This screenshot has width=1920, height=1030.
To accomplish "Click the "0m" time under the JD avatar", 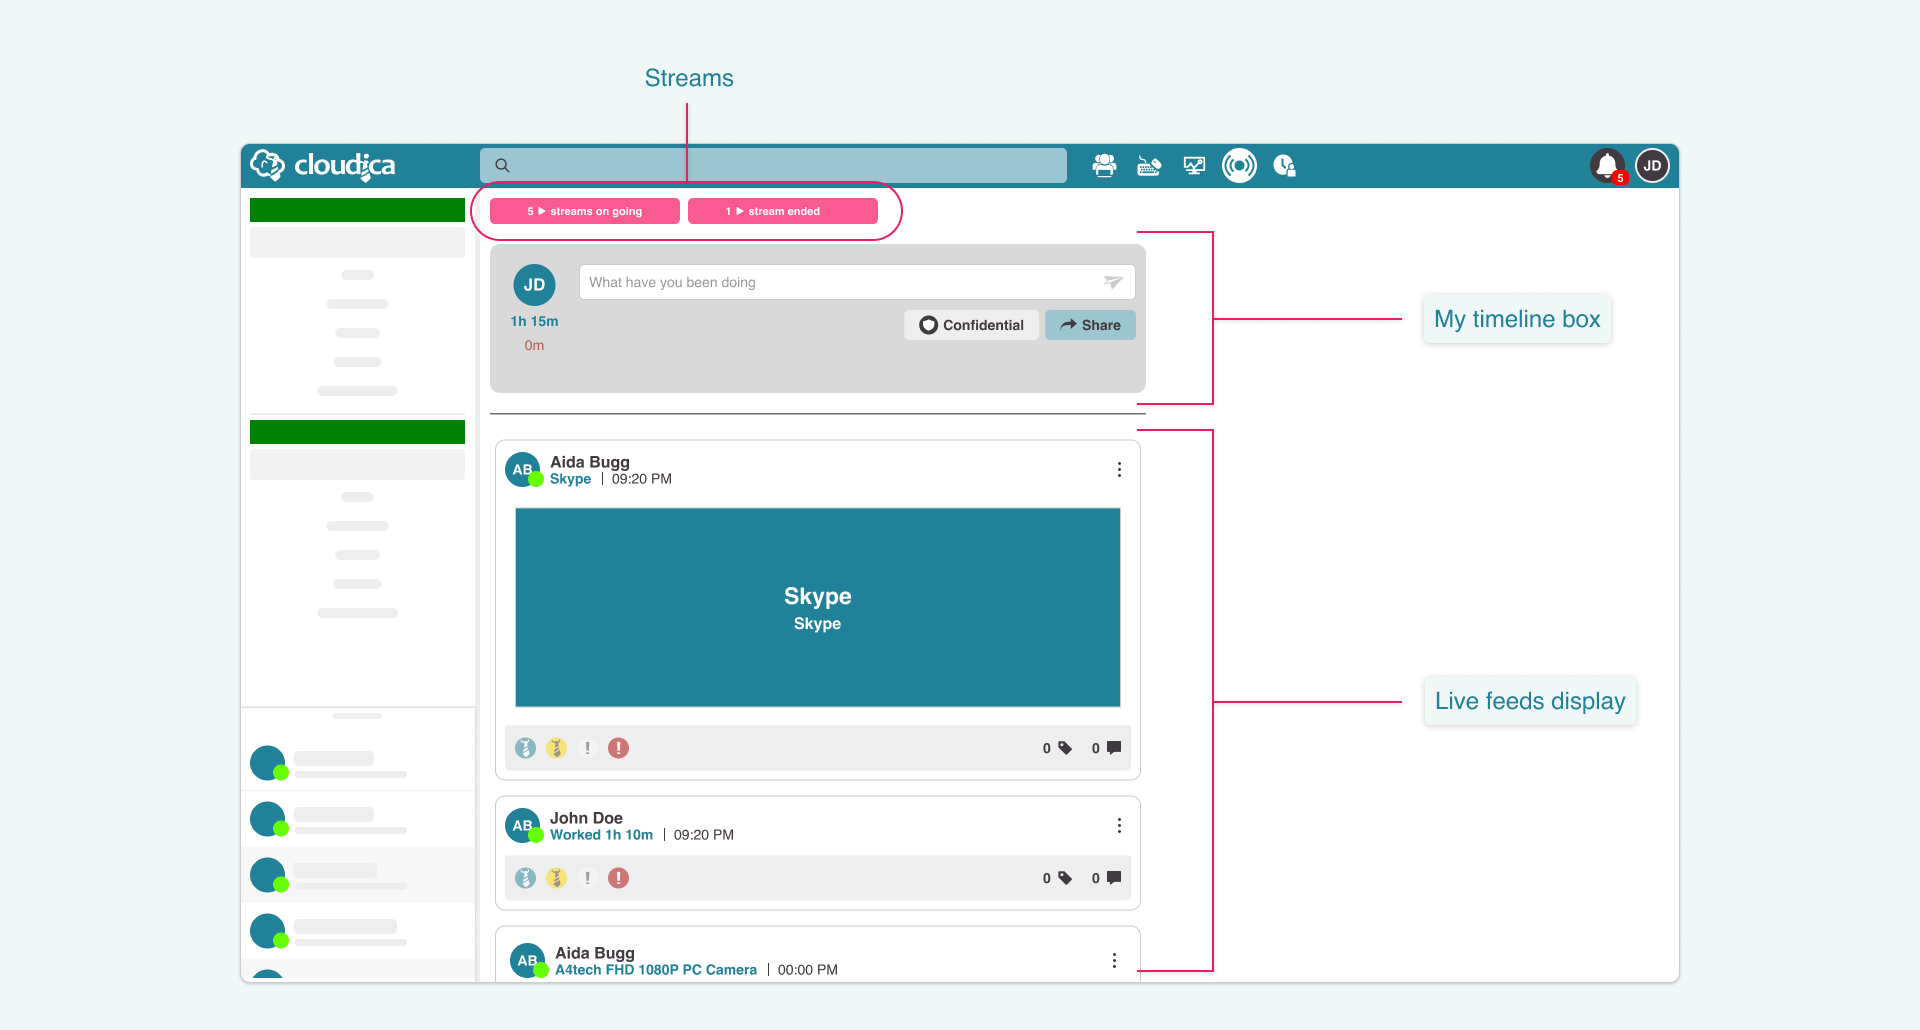I will tap(534, 345).
